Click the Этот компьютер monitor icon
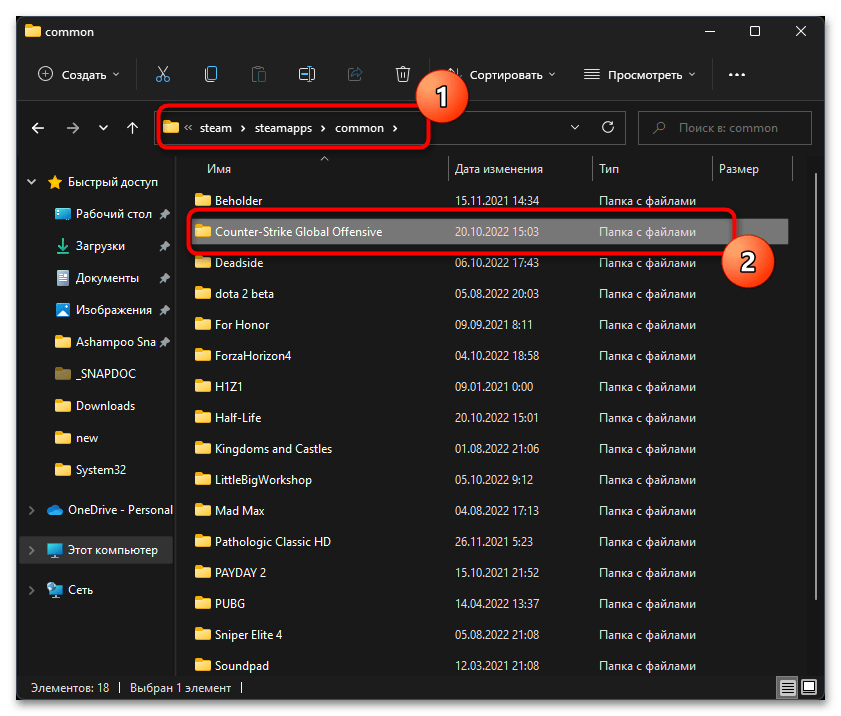841x716 pixels. [55, 550]
